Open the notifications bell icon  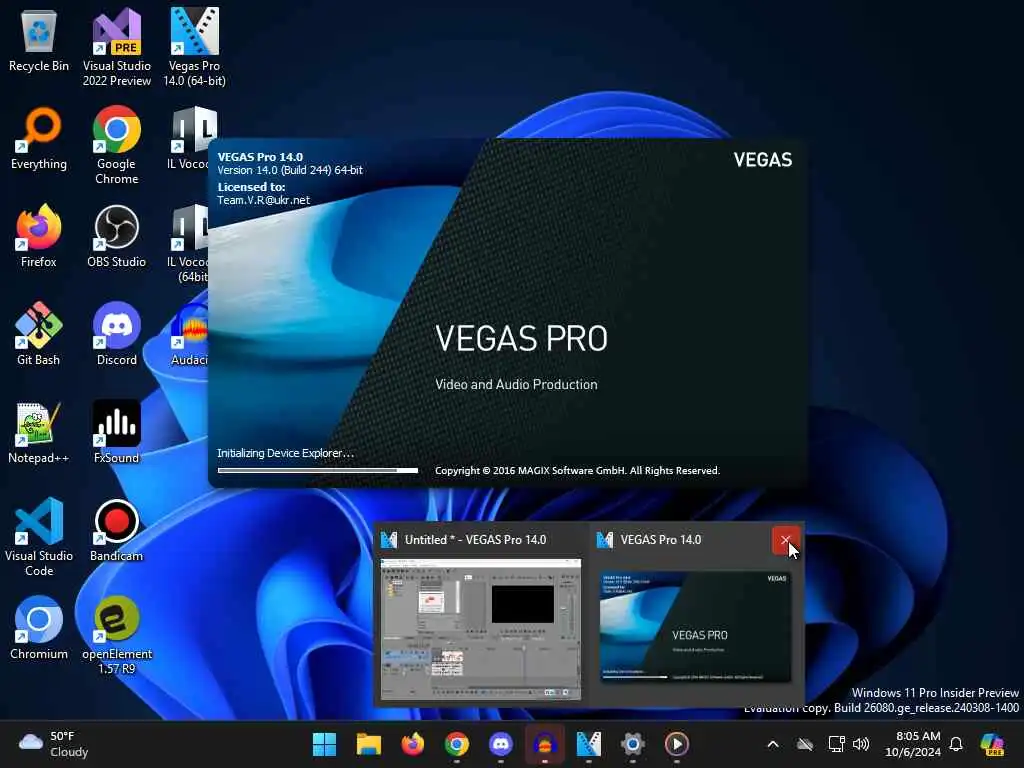[956, 744]
